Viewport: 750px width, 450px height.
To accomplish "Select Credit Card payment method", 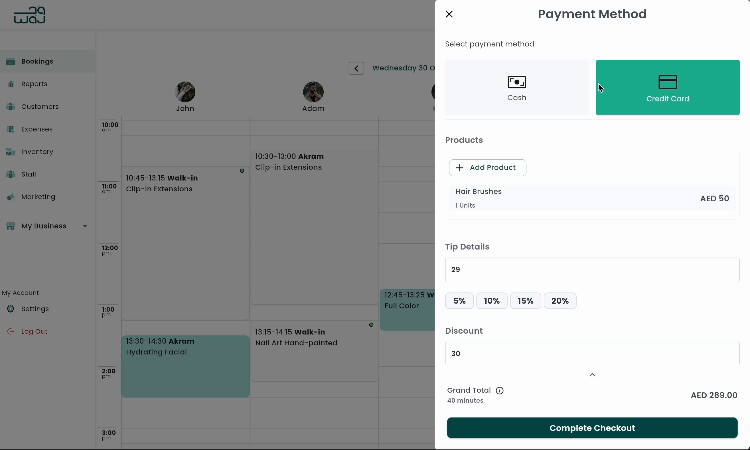I will point(668,88).
